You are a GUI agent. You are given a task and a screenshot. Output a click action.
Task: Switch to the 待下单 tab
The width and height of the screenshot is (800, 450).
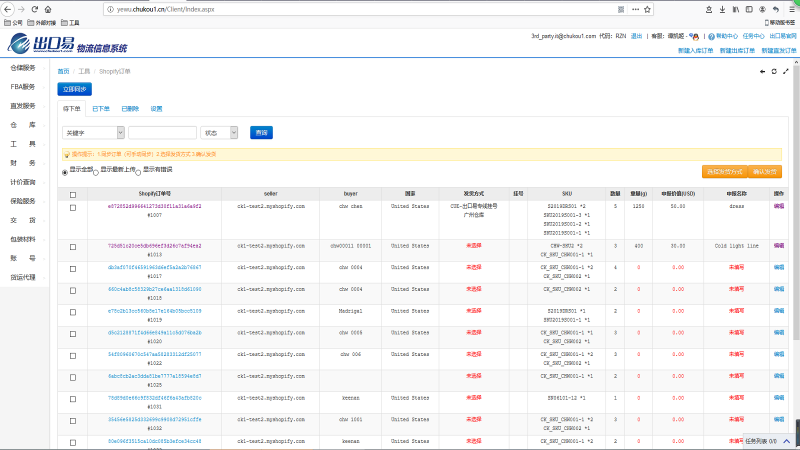71,109
